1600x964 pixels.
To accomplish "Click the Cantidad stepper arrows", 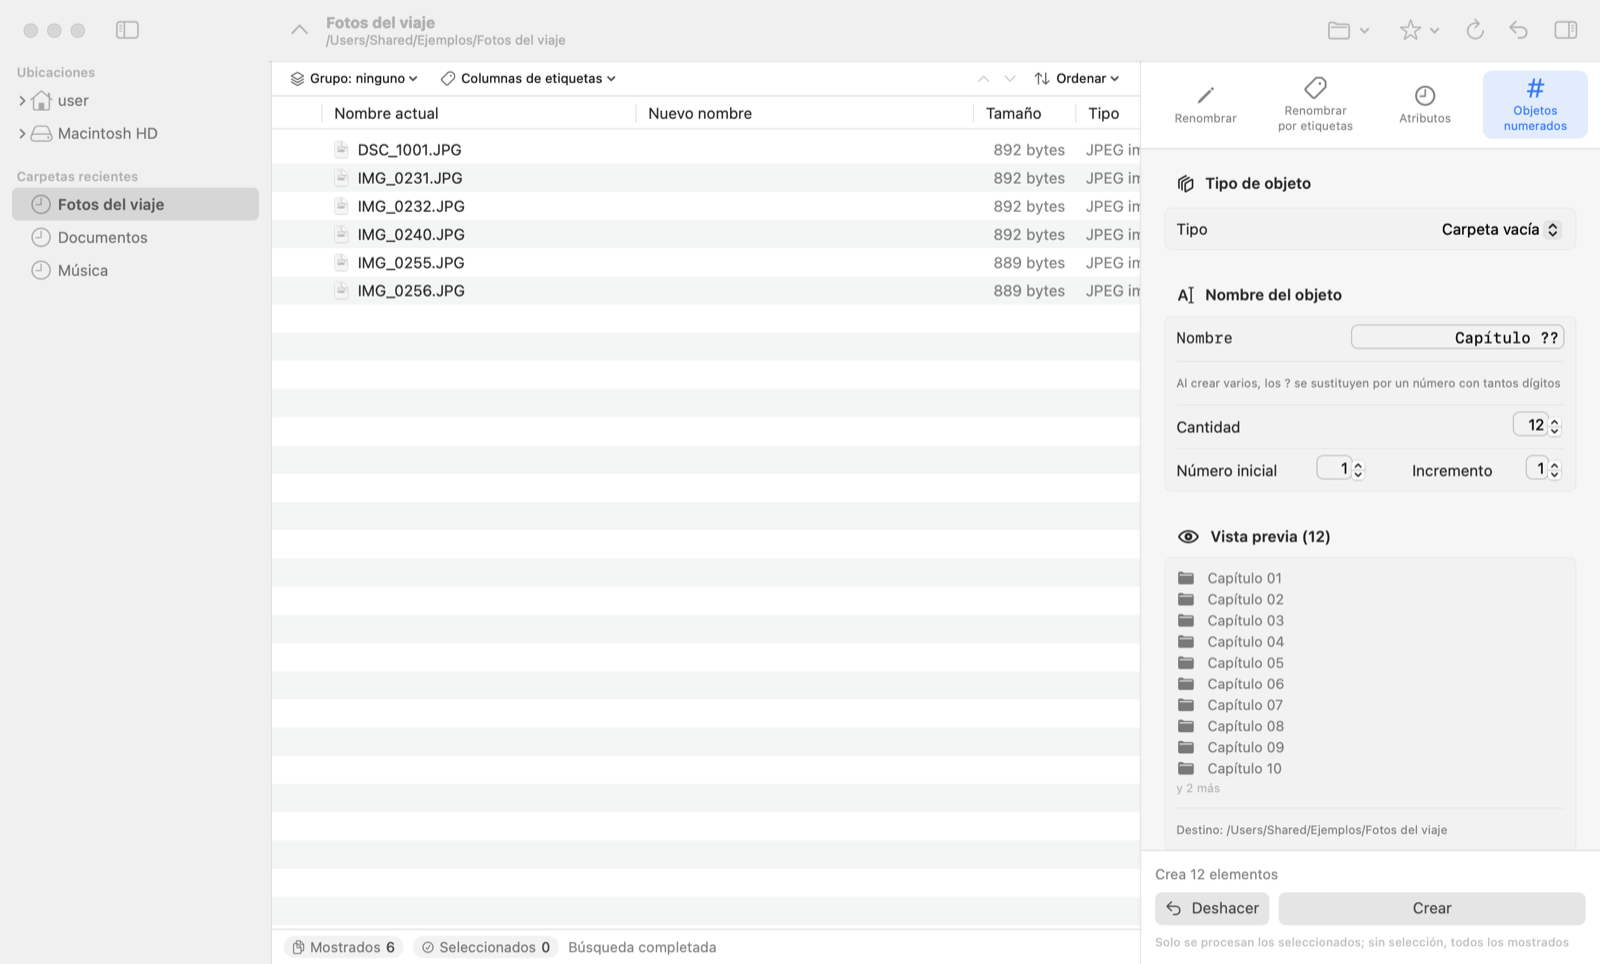I will [x=1555, y=426].
